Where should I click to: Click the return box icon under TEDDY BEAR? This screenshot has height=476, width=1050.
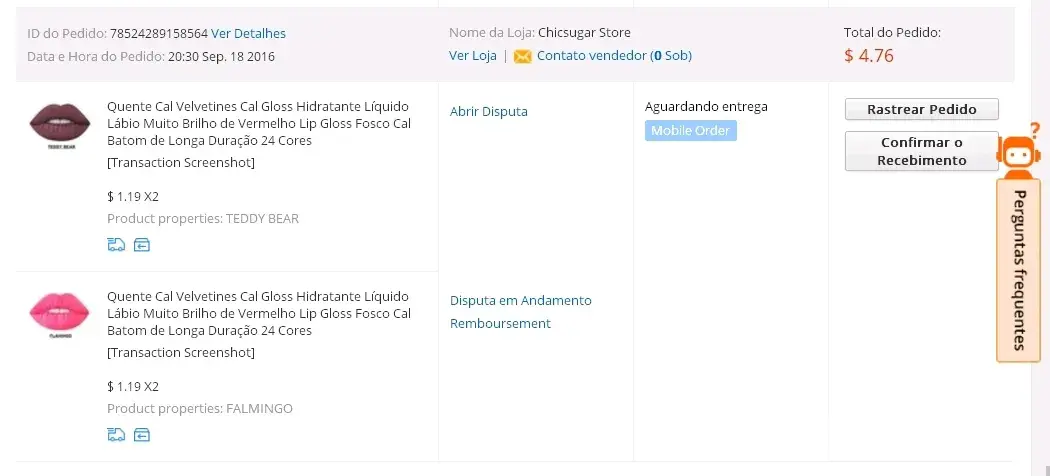point(142,244)
